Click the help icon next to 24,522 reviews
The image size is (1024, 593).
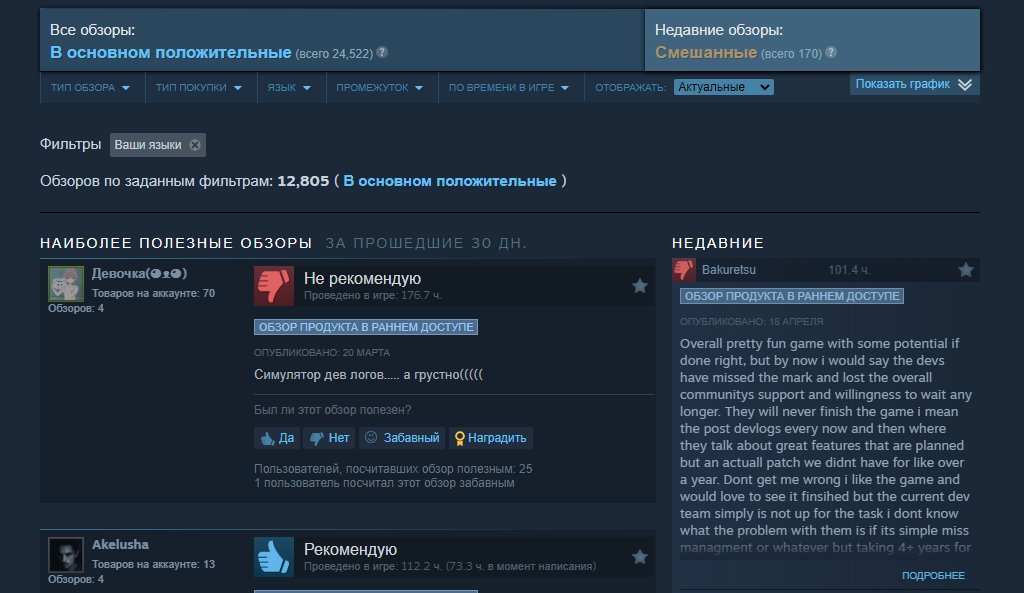pos(382,52)
